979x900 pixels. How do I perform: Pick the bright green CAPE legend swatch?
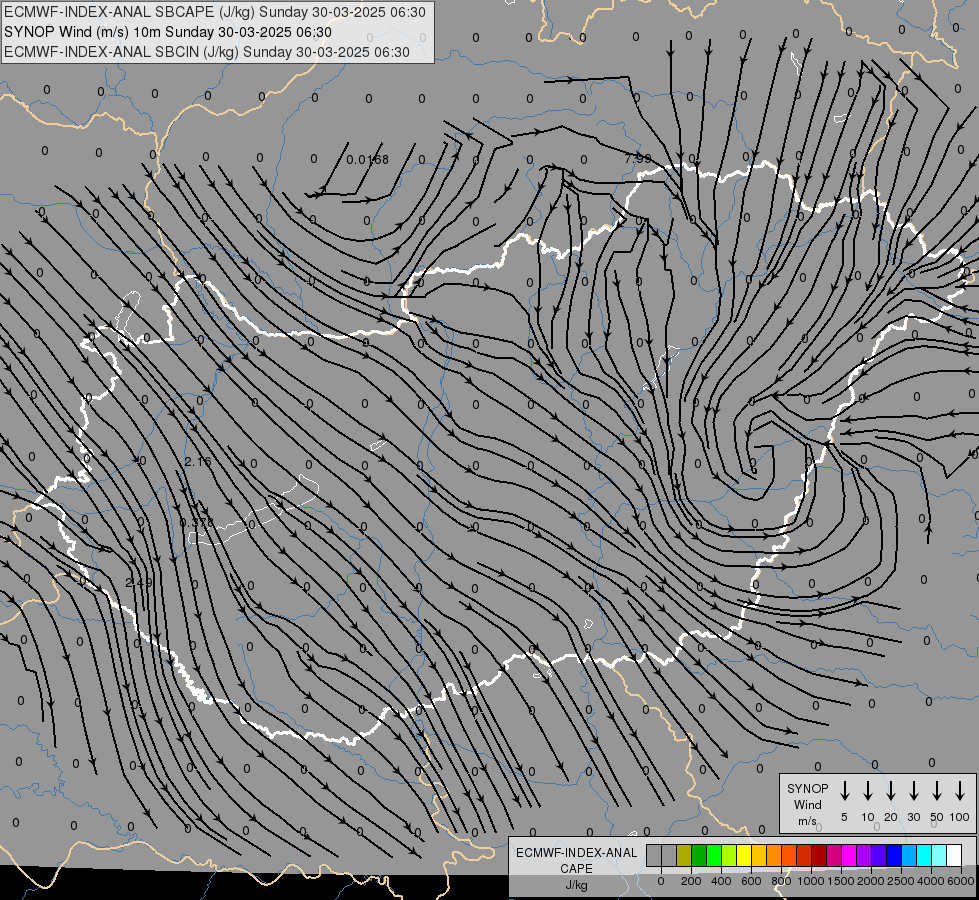point(714,855)
